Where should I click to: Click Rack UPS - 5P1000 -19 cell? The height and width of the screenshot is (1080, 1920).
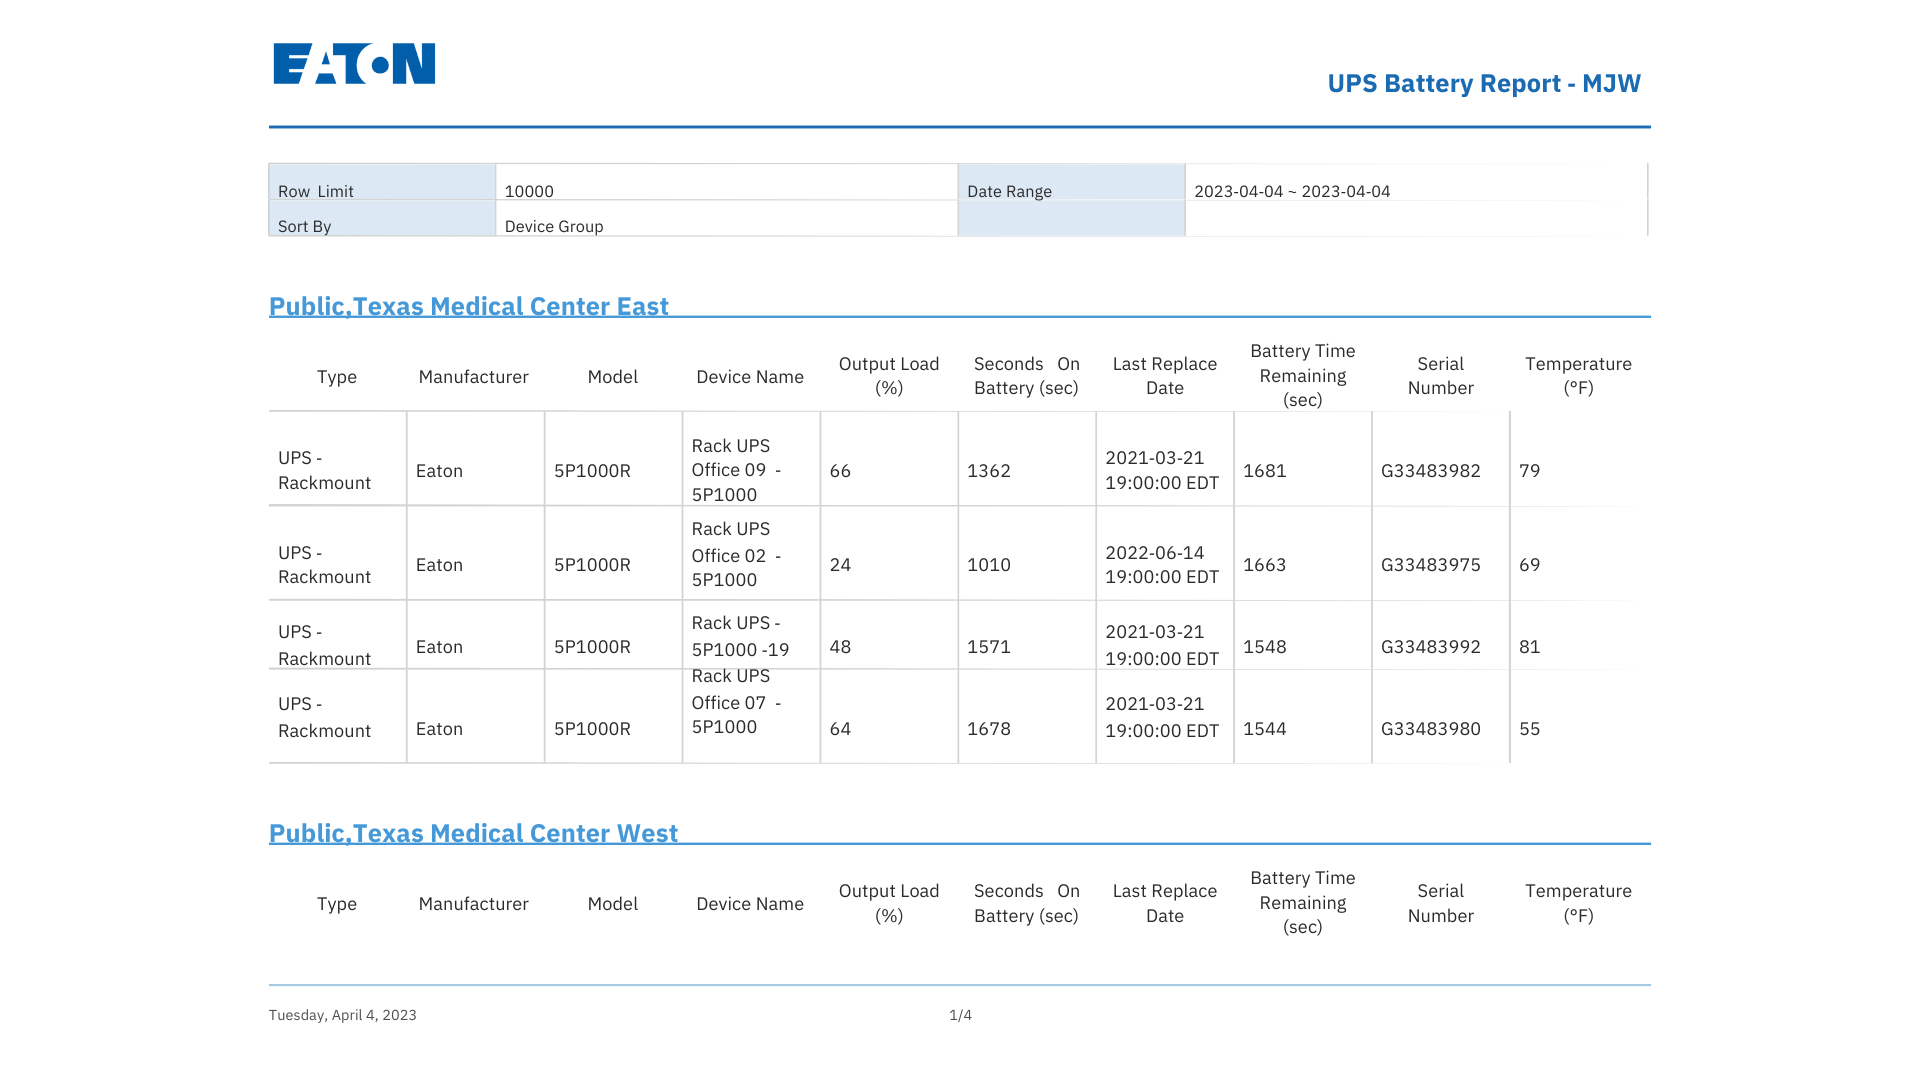tap(751, 635)
